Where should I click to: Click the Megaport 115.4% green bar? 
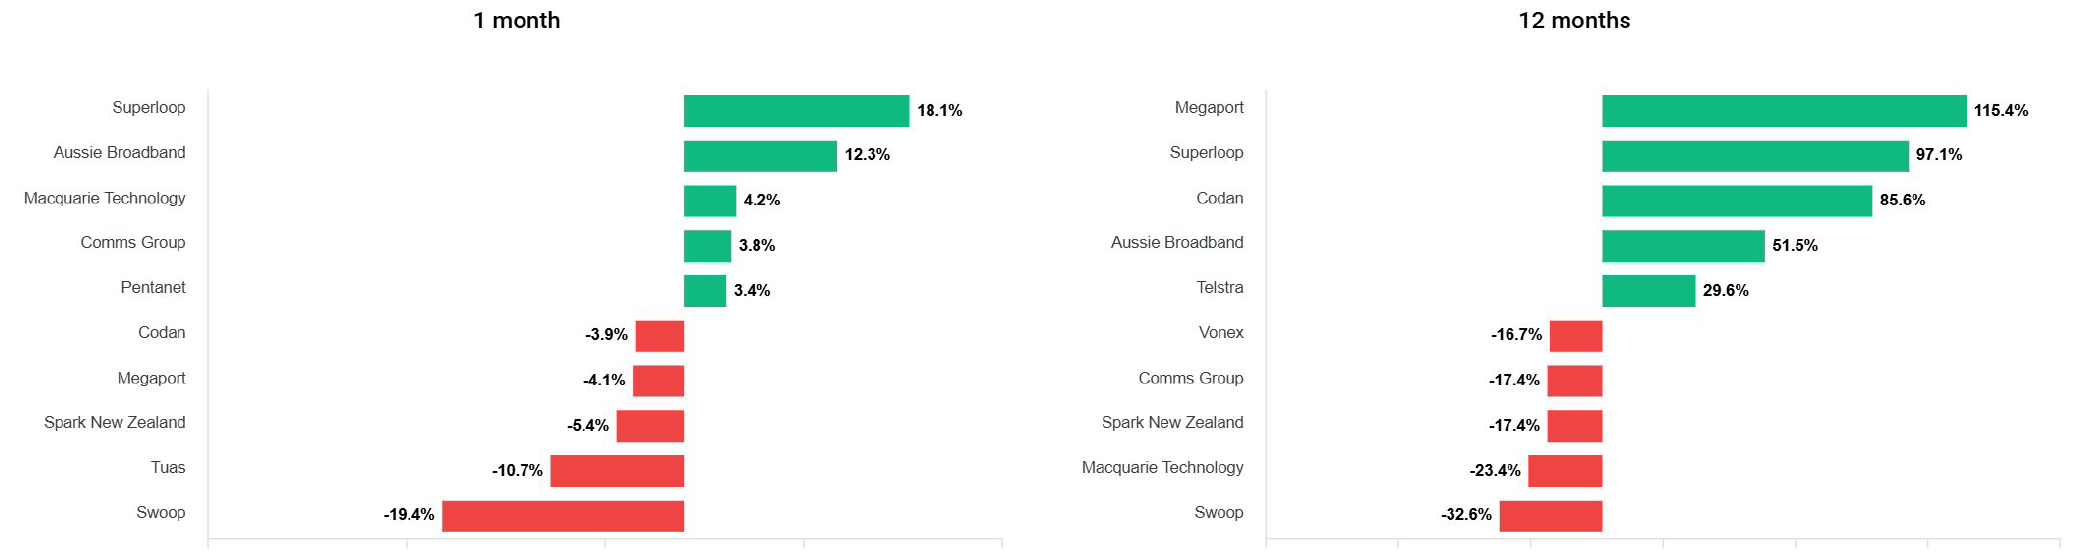pos(1783,111)
